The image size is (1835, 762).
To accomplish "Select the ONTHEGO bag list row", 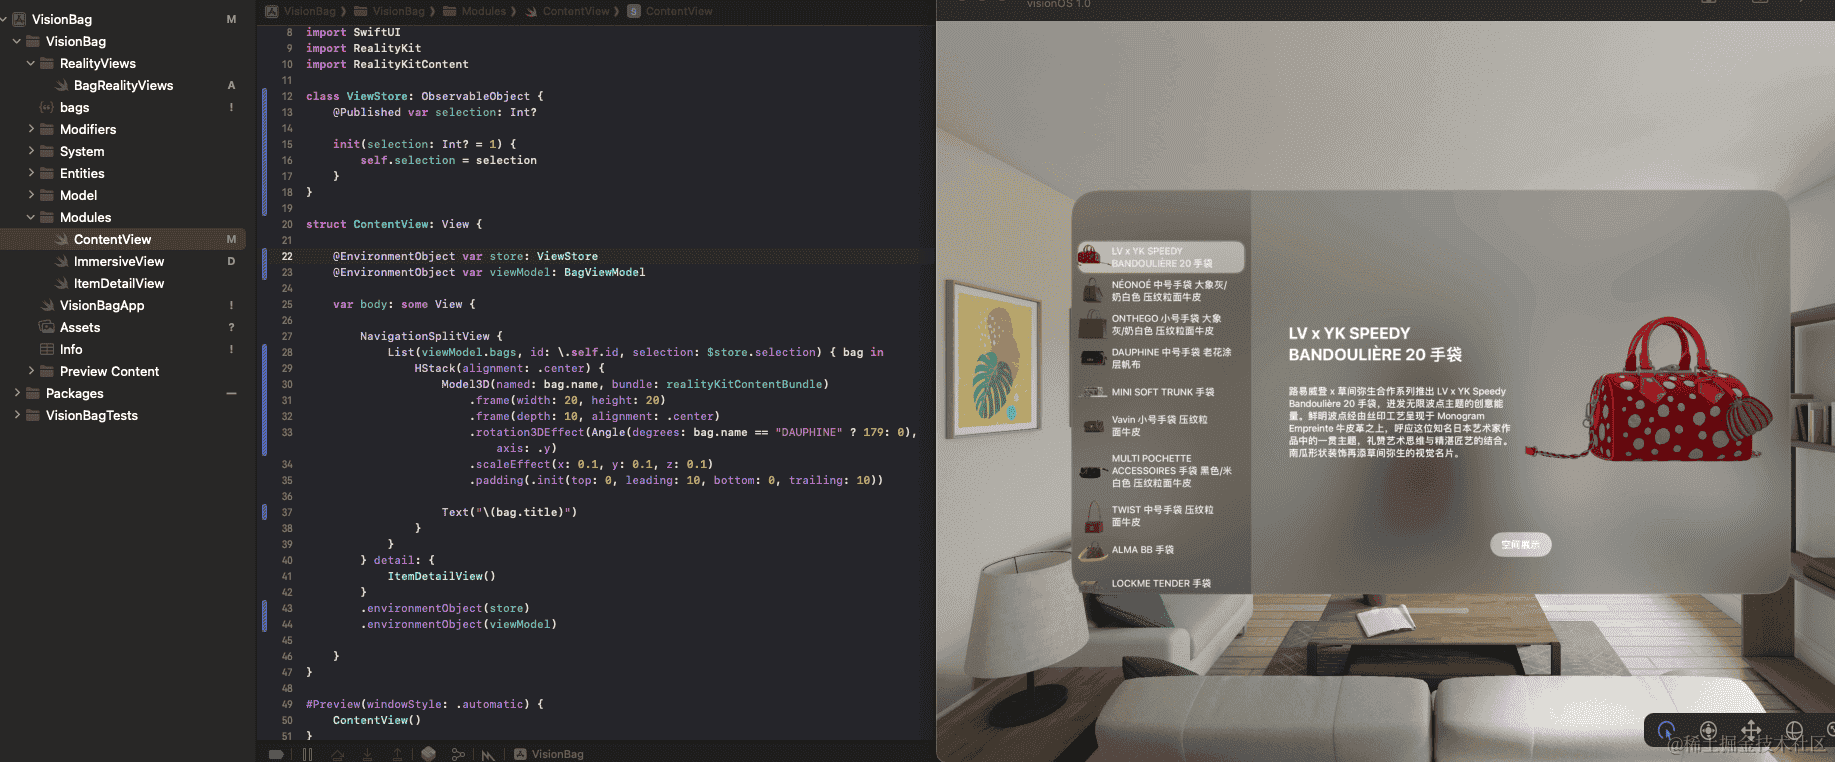I will click(x=1161, y=325).
